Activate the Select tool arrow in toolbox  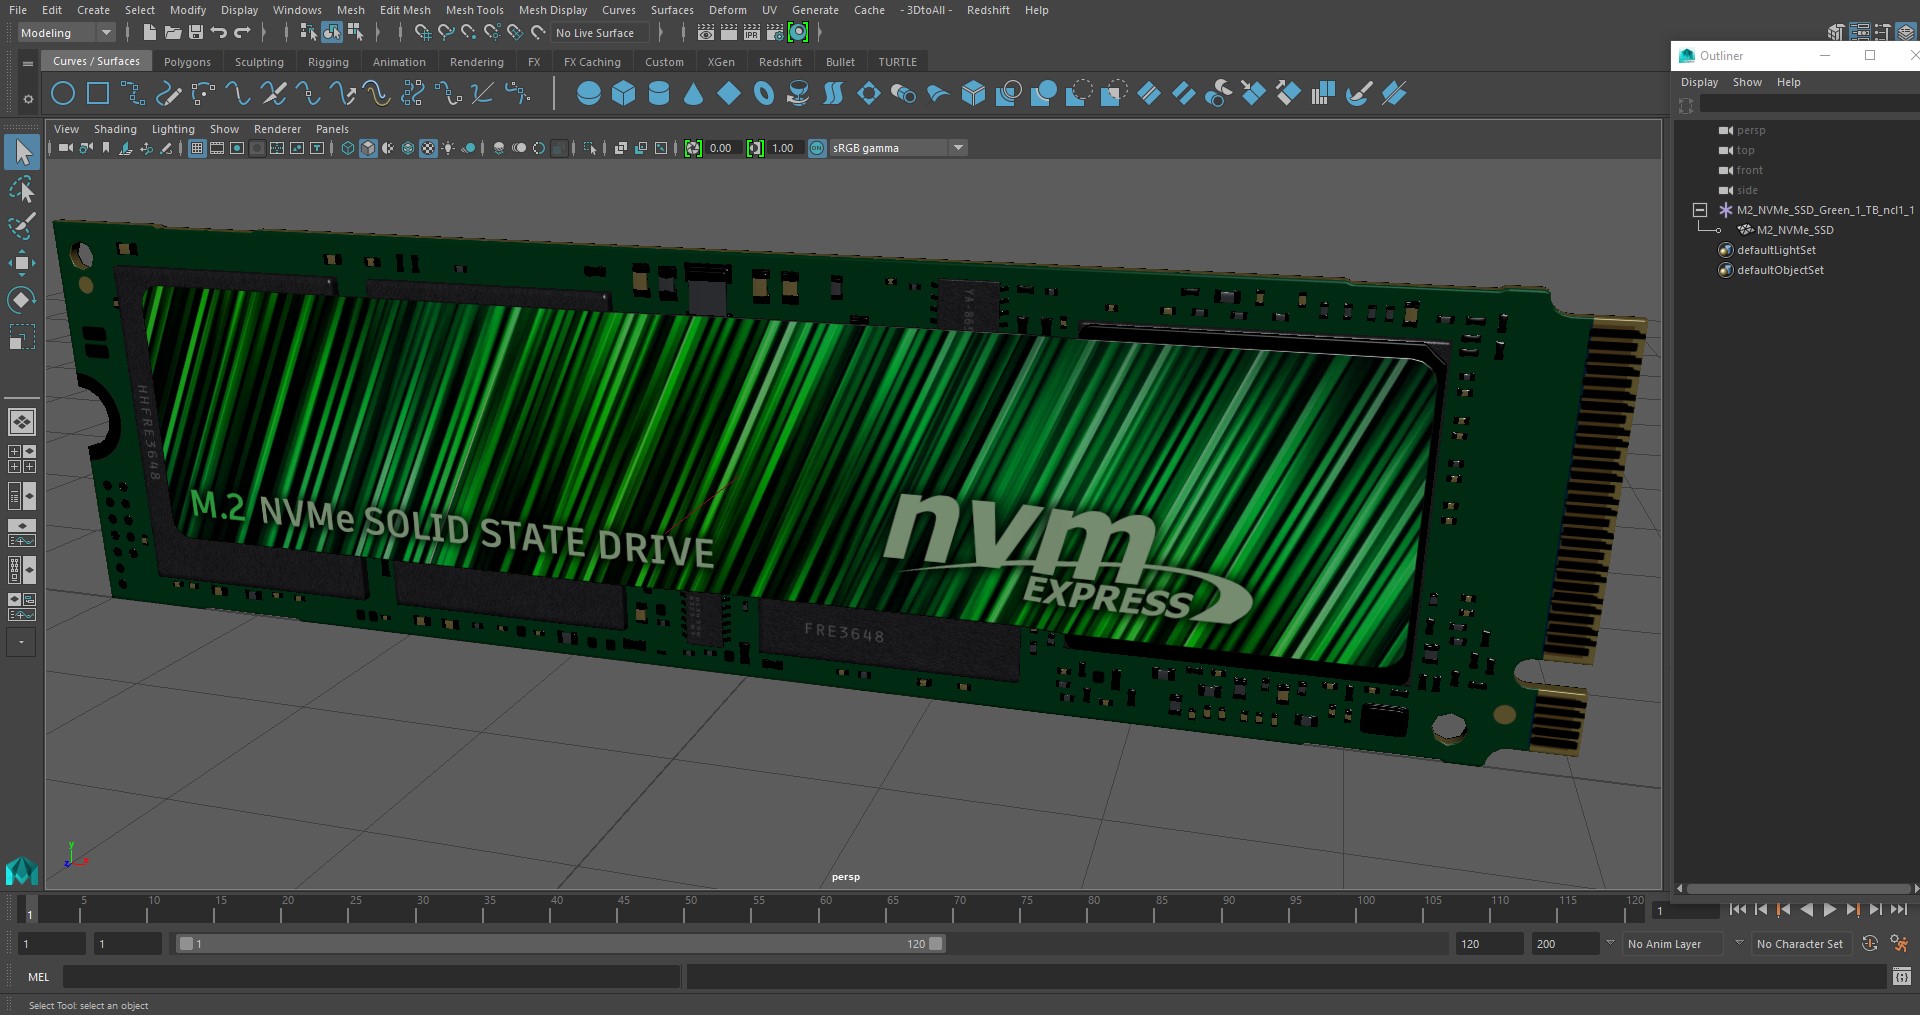tap(22, 153)
